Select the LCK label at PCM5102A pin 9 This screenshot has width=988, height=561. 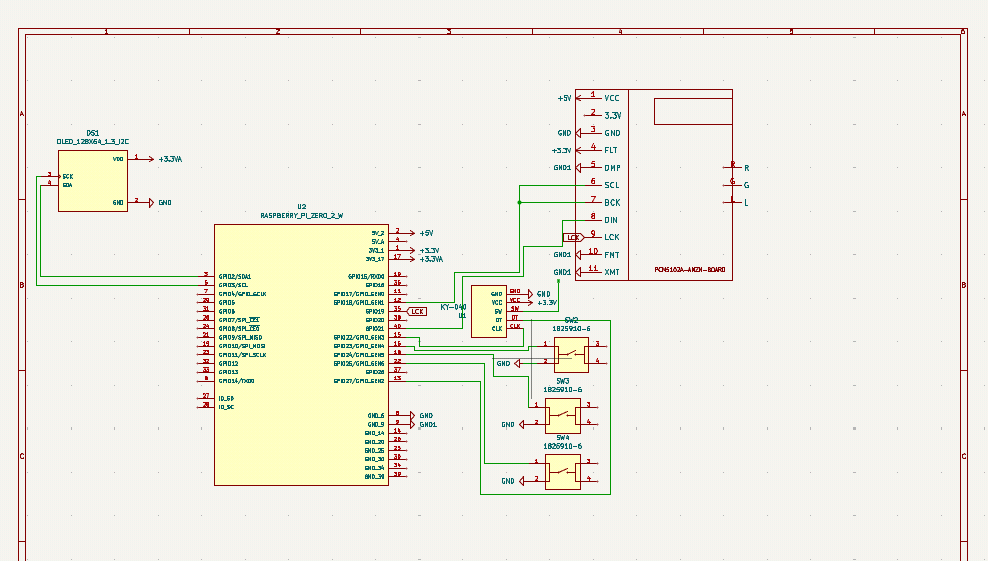click(571, 237)
